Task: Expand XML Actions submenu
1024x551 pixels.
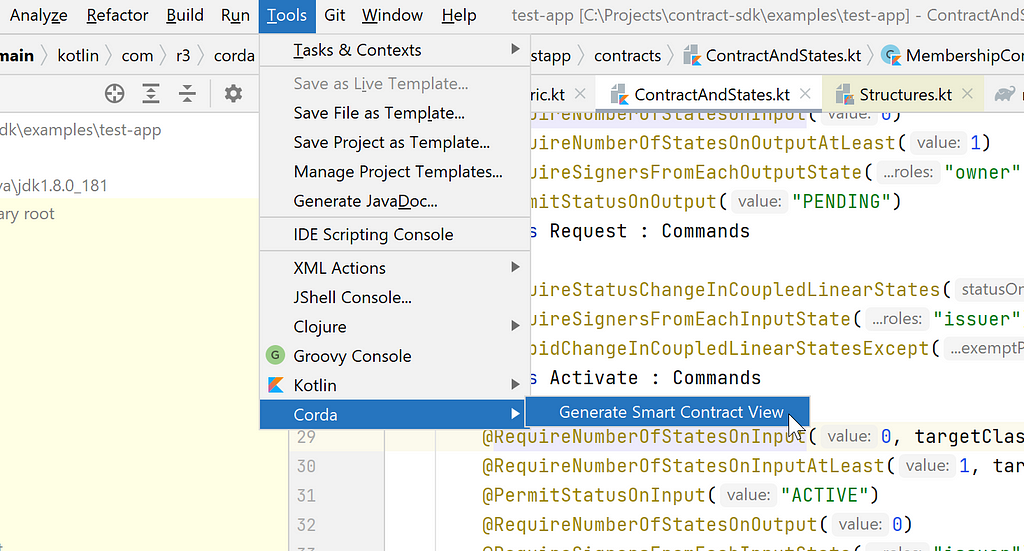Action: (x=394, y=268)
